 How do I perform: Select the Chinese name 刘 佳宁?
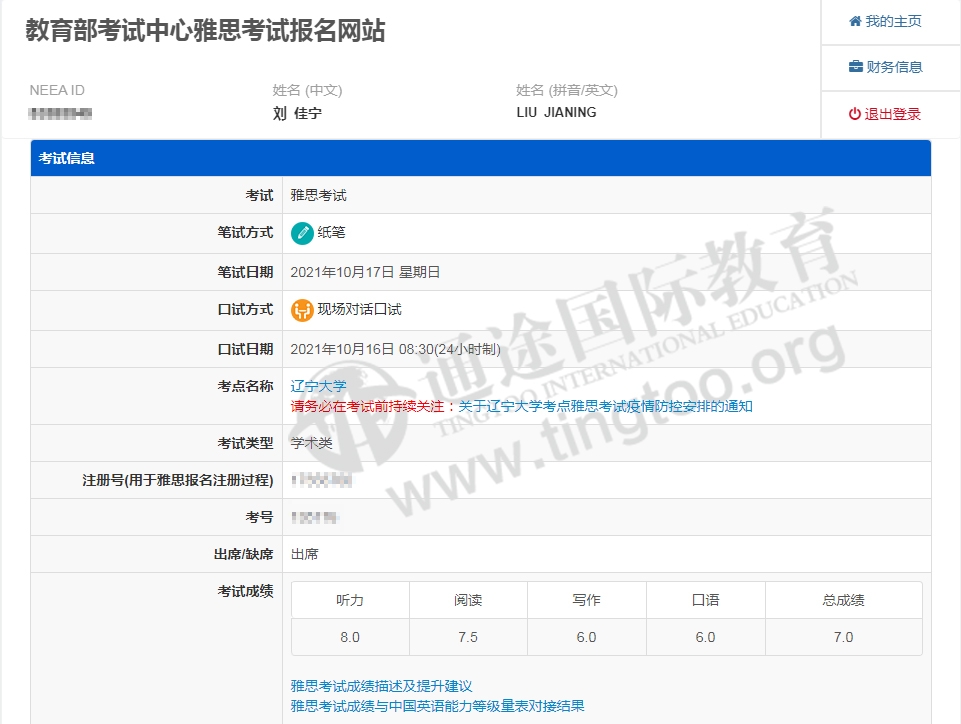coord(297,113)
